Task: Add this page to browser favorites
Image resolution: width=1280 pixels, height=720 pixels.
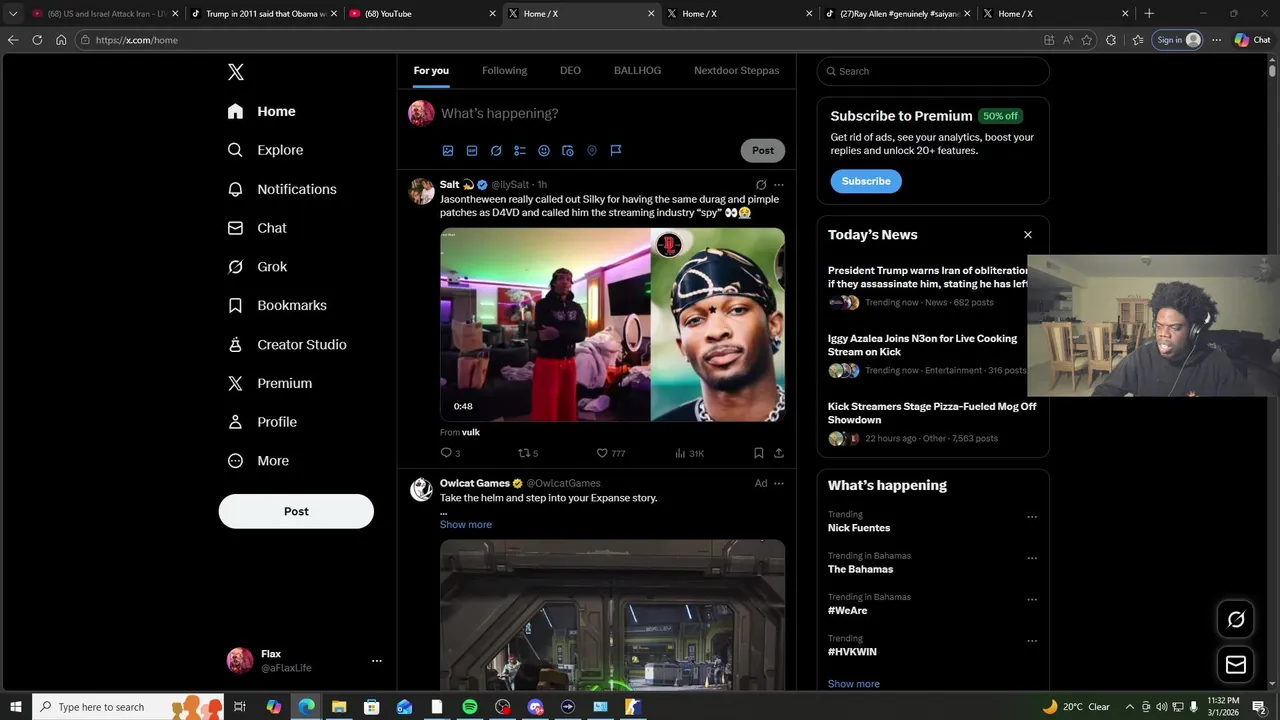Action: pyautogui.click(x=1087, y=40)
